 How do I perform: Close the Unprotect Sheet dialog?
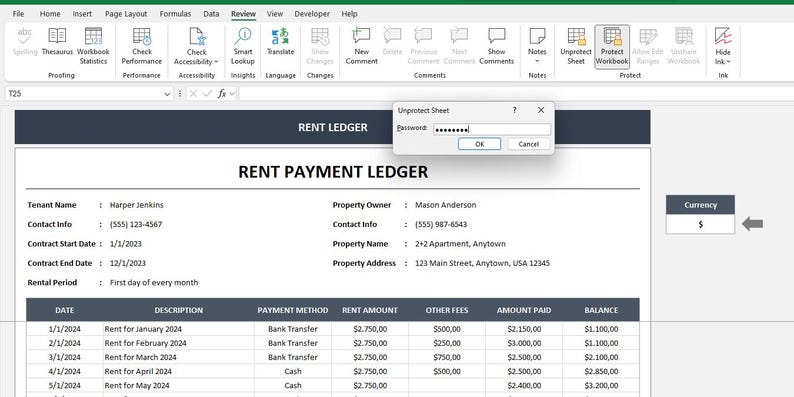tap(541, 110)
